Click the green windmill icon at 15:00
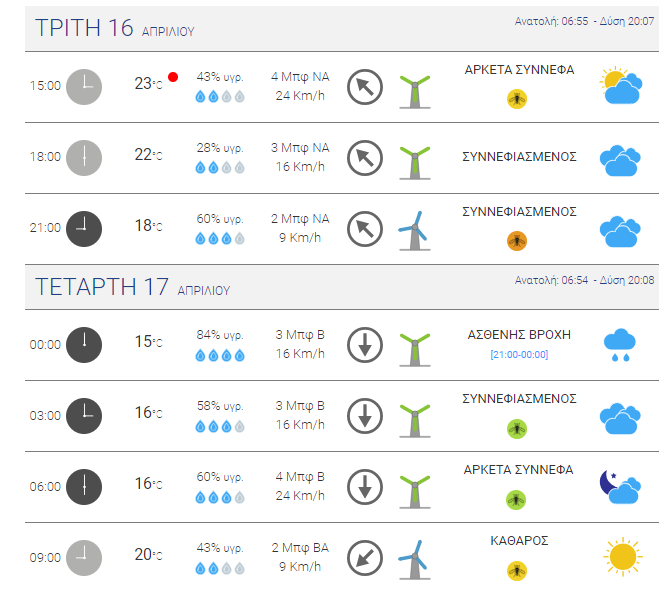The width and height of the screenshot is (666, 593). coord(415,91)
